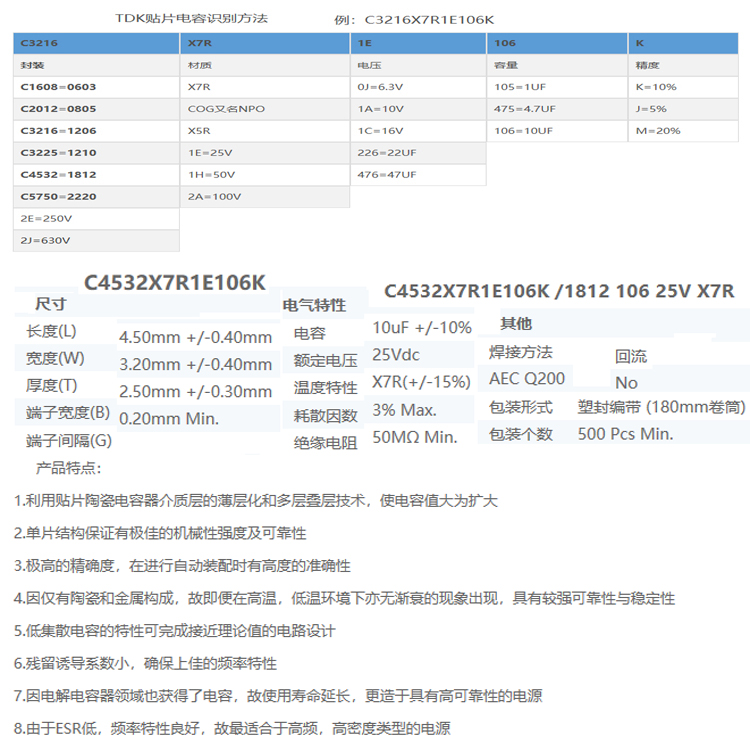
Task: Click the cell 2A=100V
Action: pos(265,197)
